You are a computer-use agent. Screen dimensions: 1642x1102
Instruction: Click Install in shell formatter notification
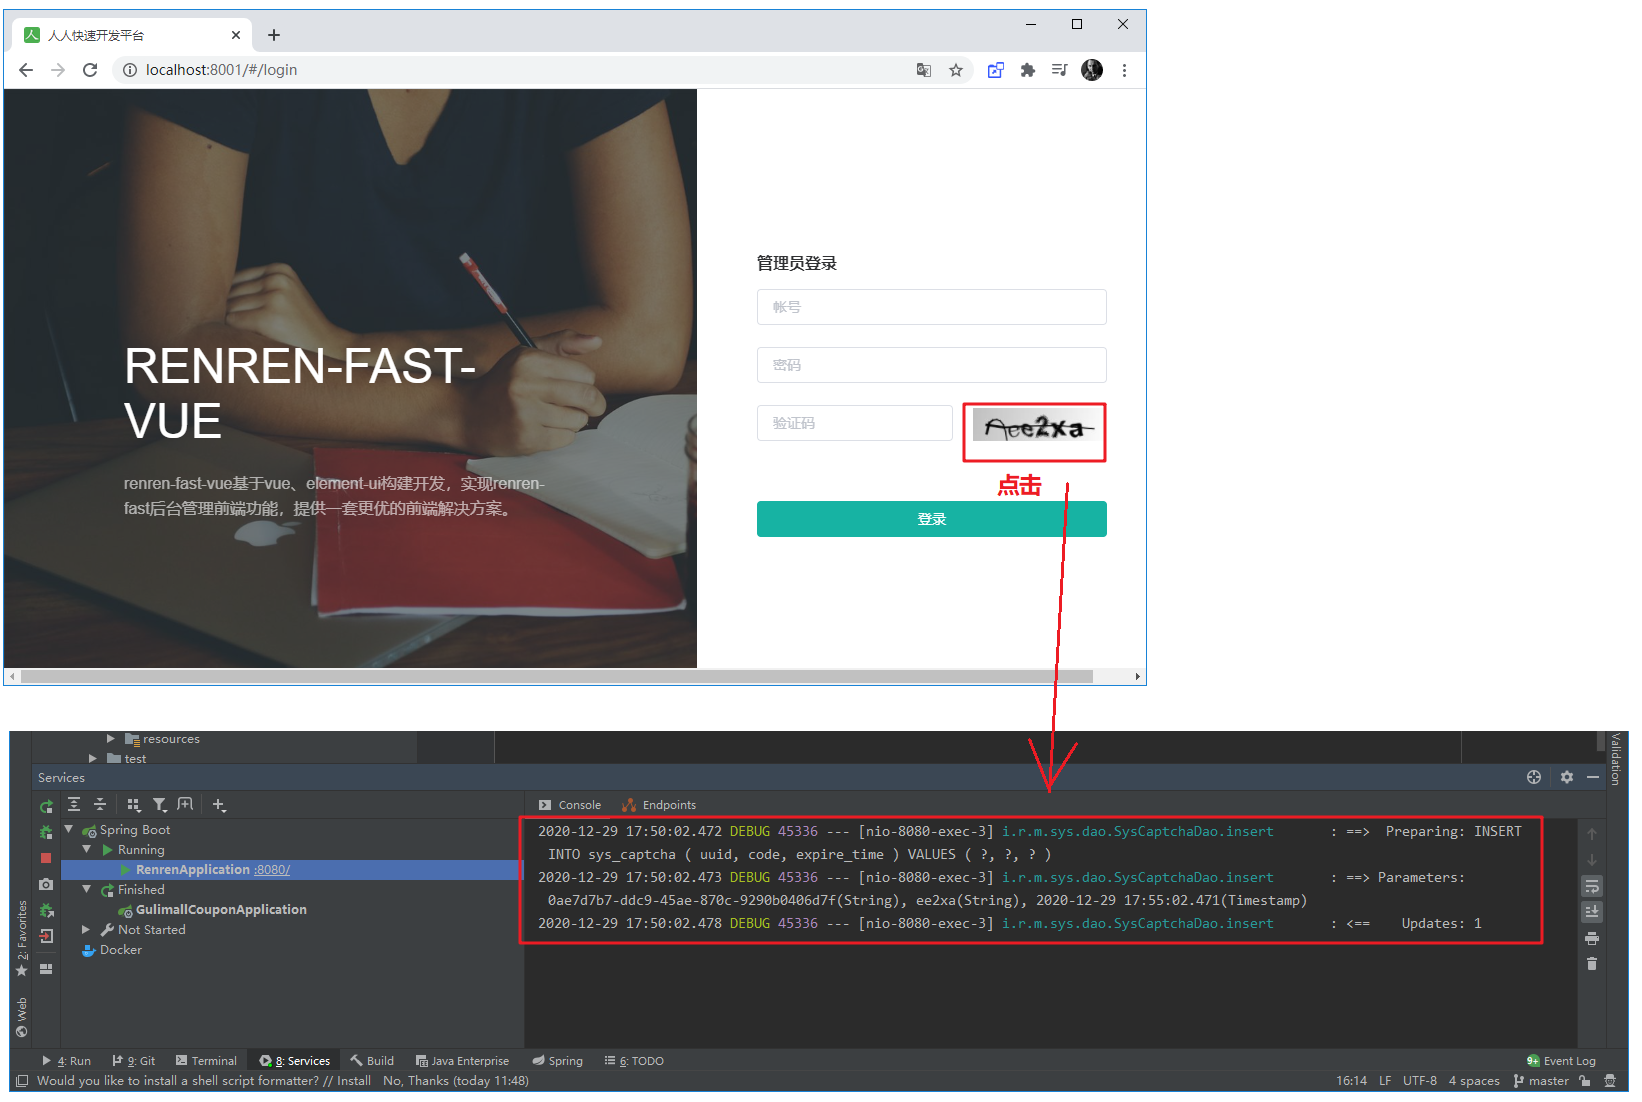point(354,1081)
